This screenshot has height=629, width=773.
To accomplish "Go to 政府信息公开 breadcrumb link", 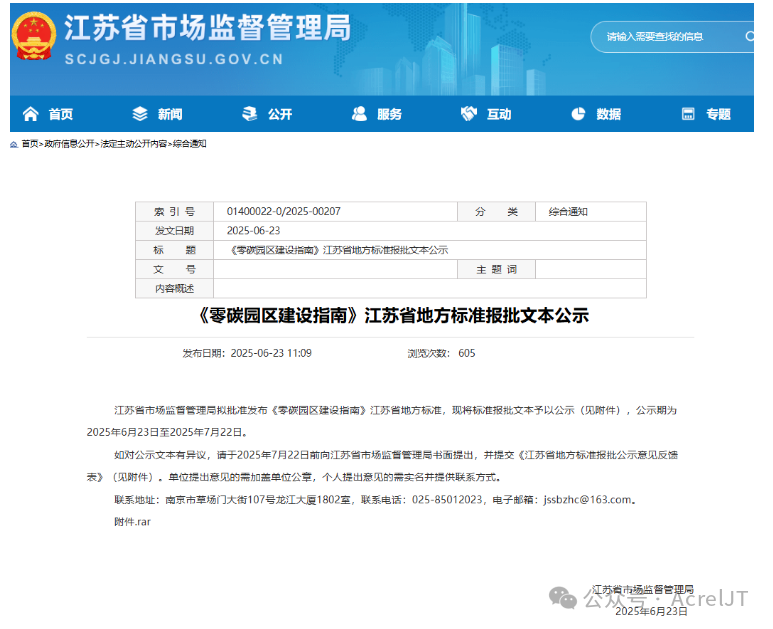I will point(69,144).
